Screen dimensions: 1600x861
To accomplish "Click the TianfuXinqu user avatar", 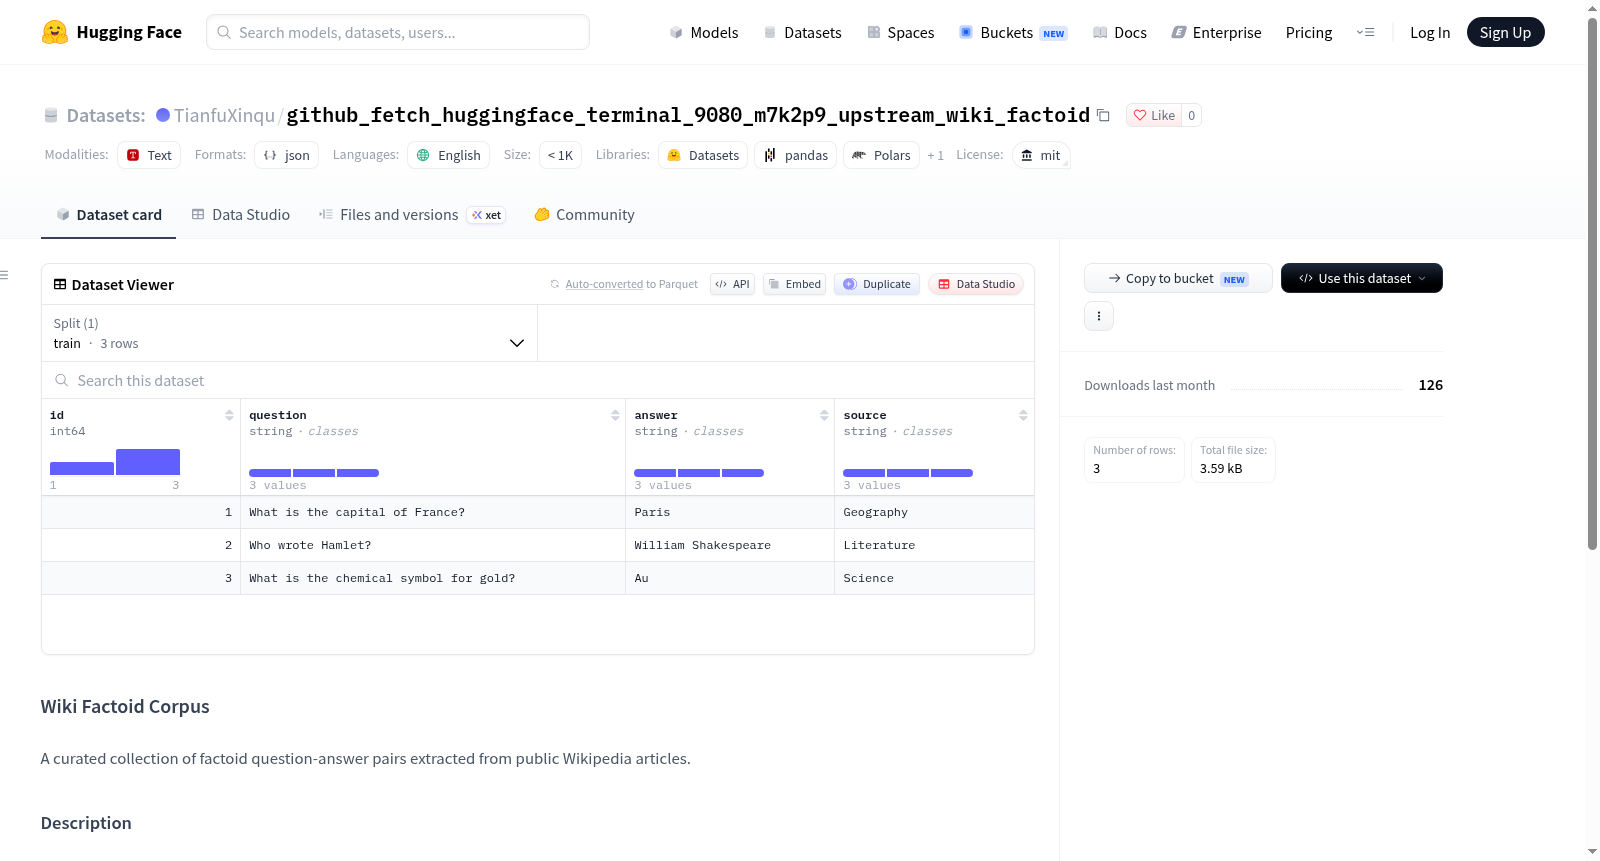I will 163,115.
